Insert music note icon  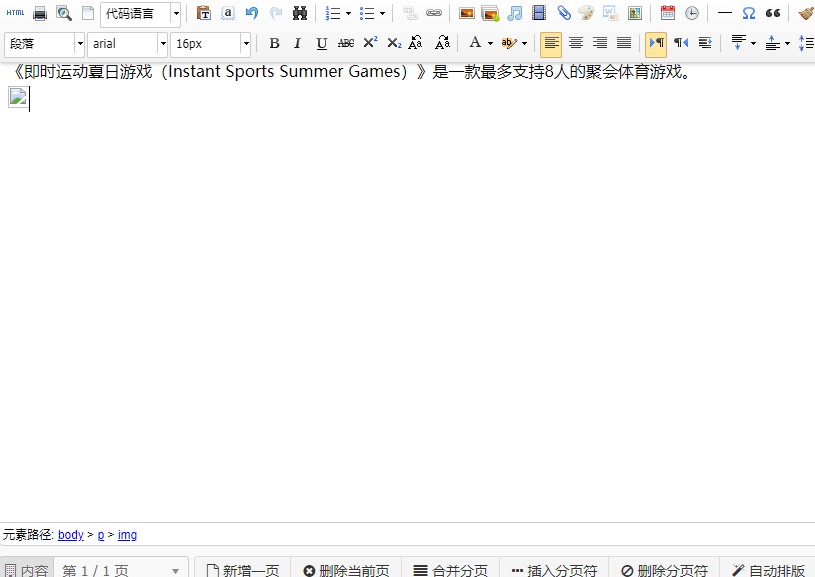click(x=515, y=13)
